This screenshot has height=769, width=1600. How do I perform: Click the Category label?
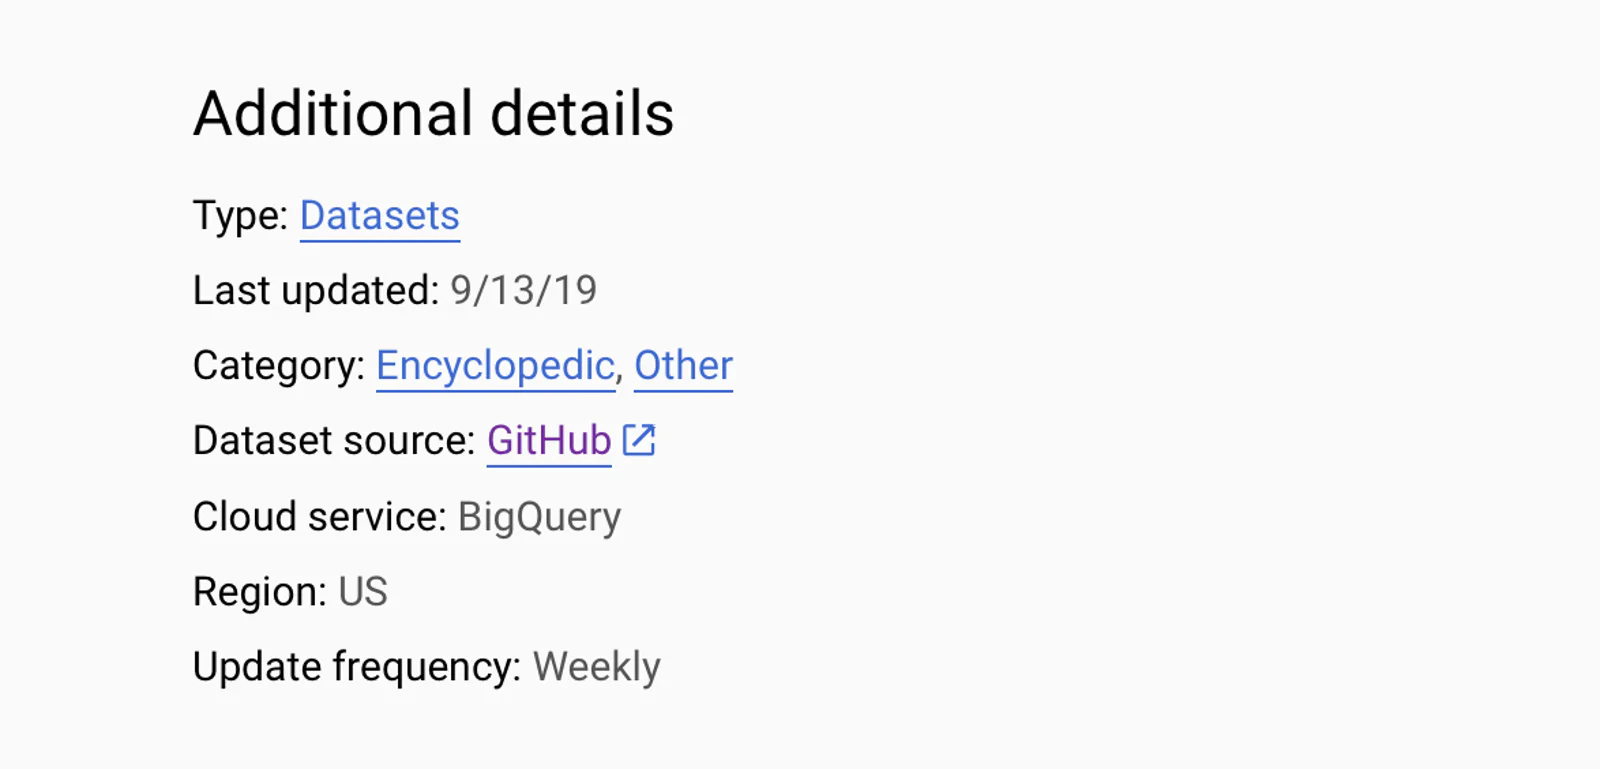pos(279,367)
